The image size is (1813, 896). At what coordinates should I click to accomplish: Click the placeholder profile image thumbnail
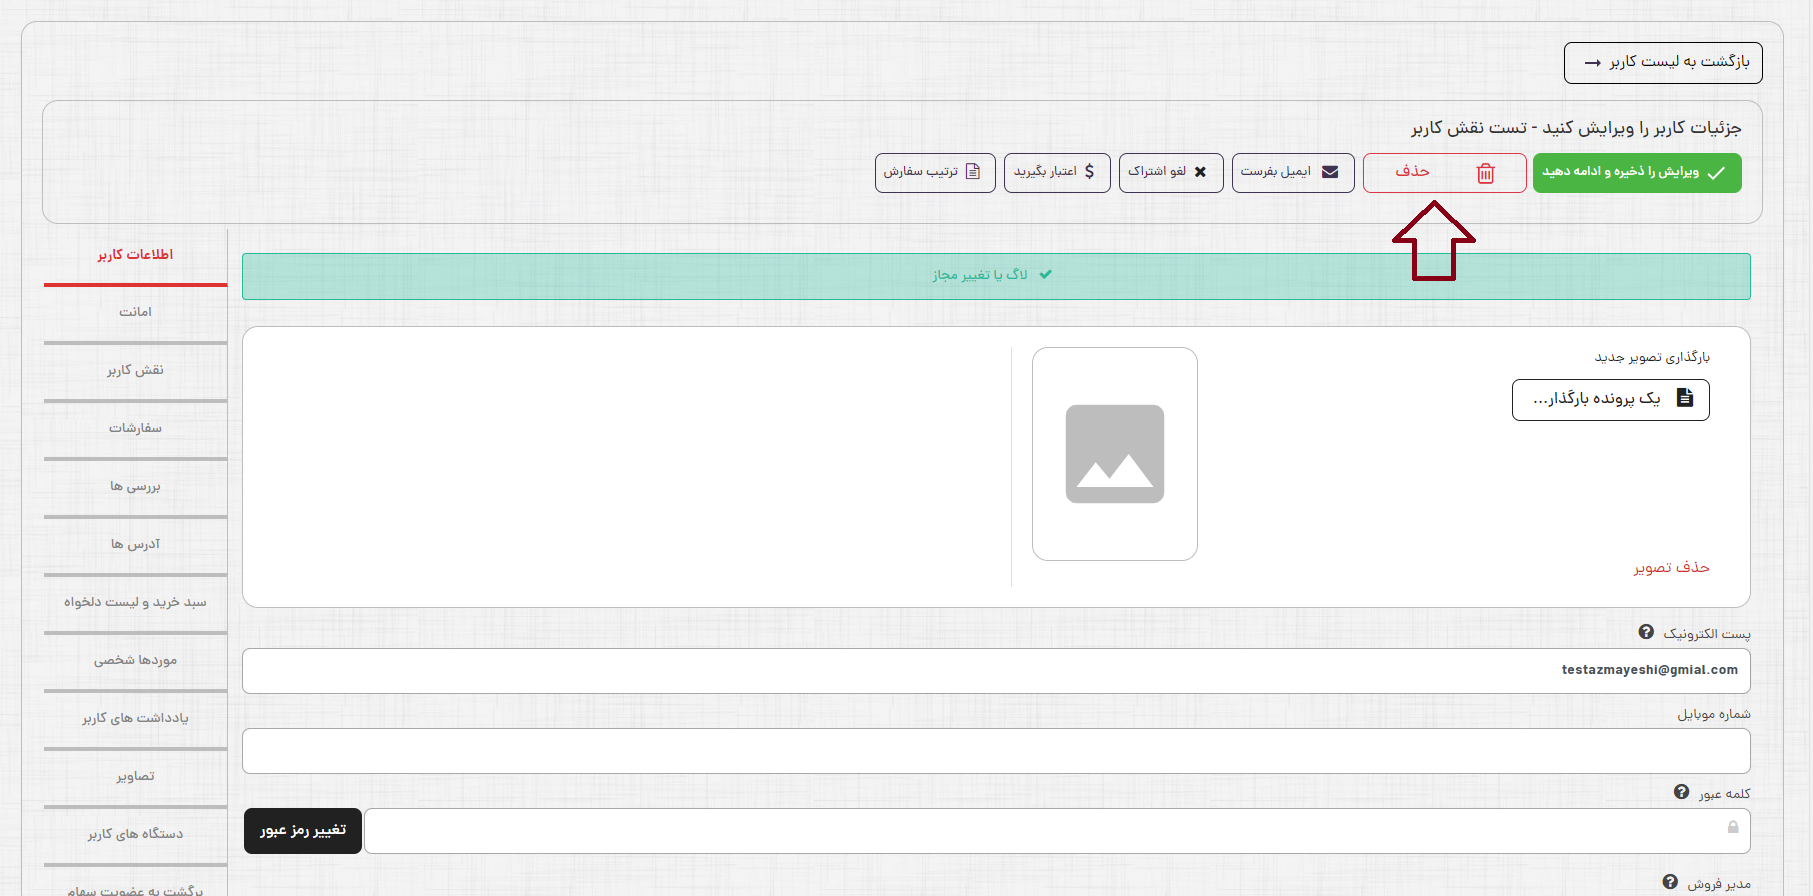pyautogui.click(x=1114, y=454)
